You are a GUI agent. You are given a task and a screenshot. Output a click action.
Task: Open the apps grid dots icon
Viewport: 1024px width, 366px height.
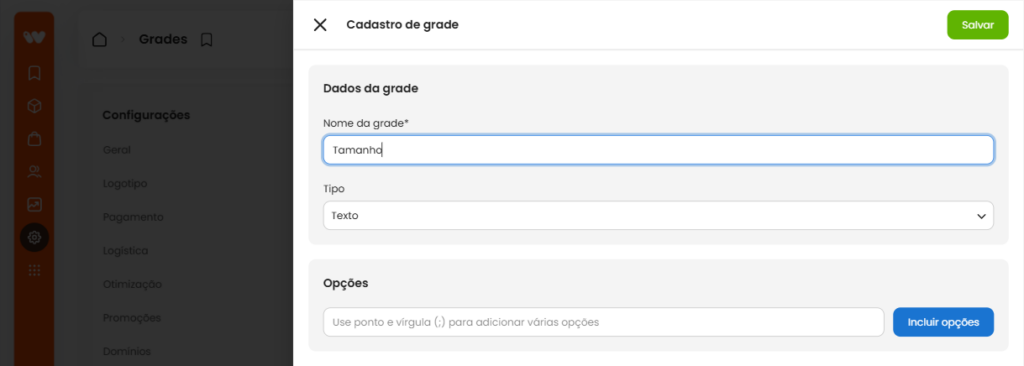(34, 270)
